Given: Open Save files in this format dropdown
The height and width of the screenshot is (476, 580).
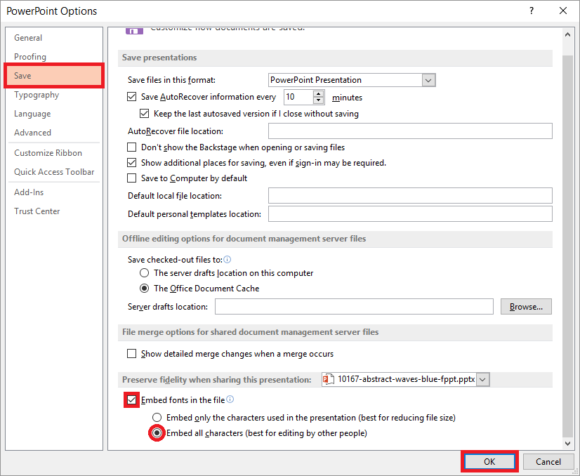Looking at the screenshot, I should coord(429,80).
